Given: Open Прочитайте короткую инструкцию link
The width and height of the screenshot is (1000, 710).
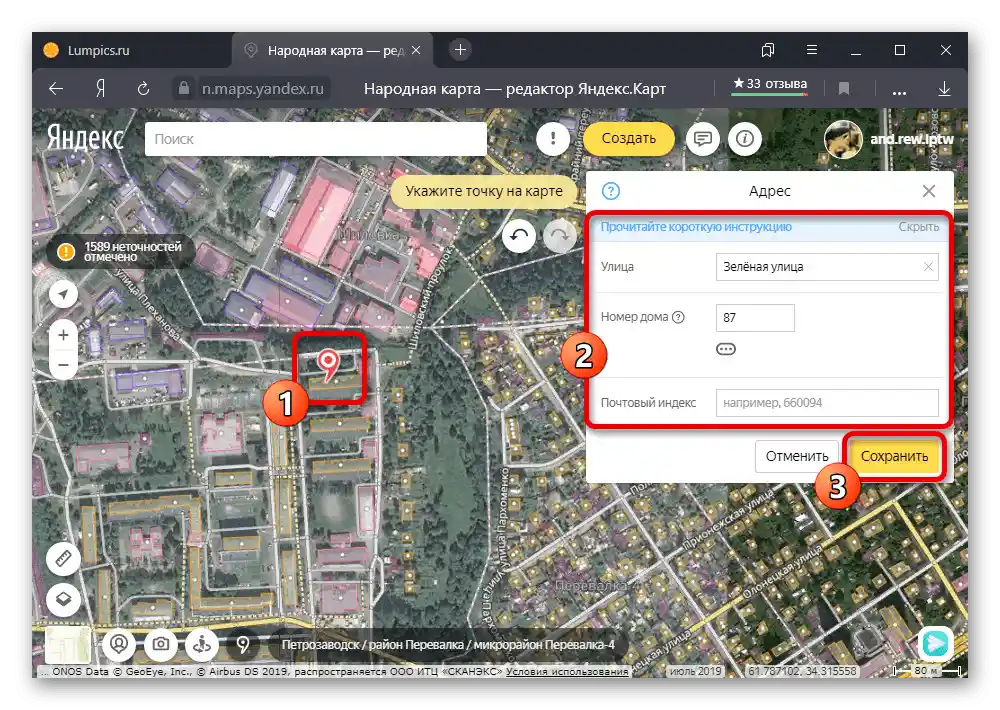Looking at the screenshot, I should coord(696,226).
